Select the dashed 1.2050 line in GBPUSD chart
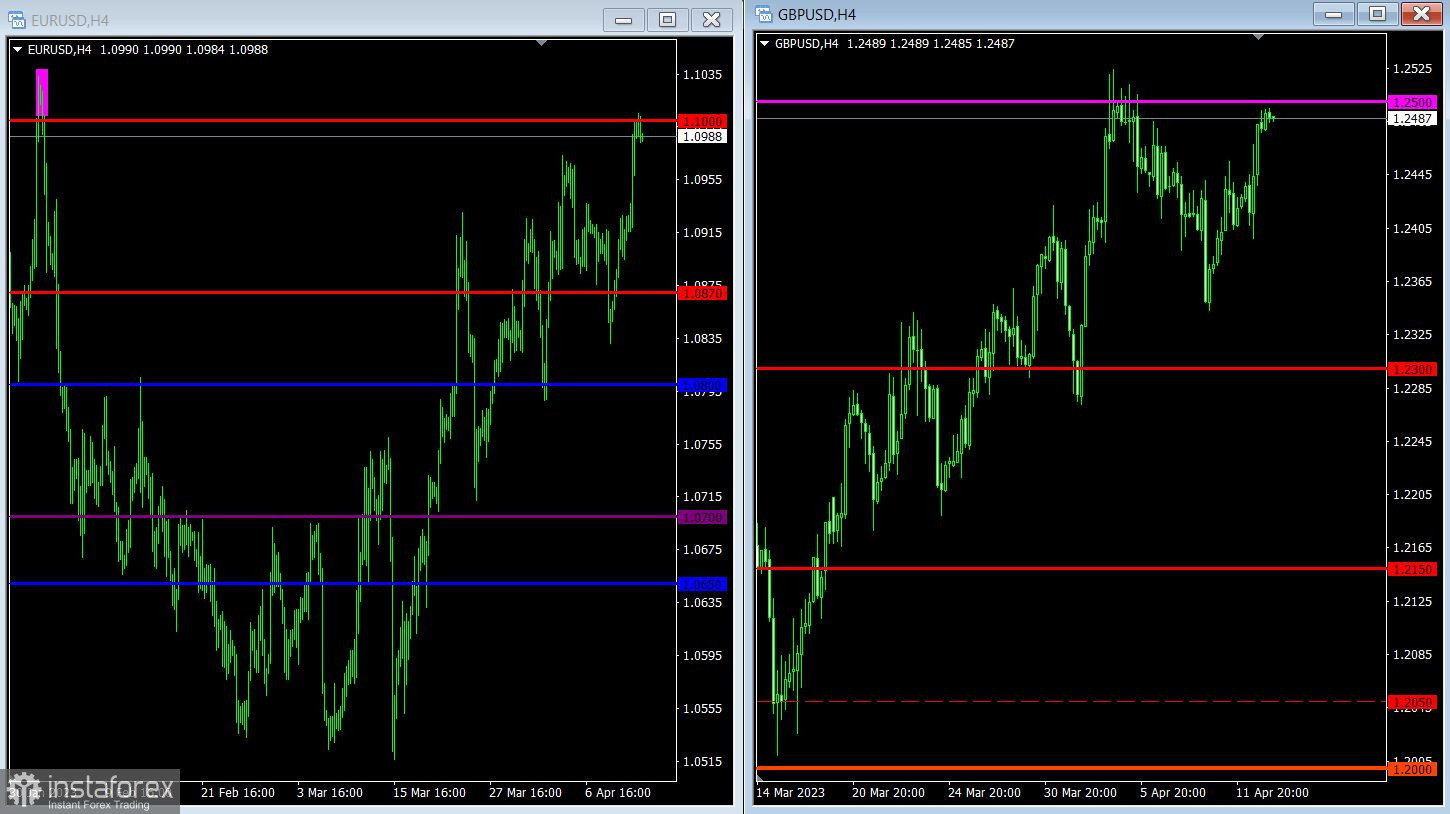The height and width of the screenshot is (814, 1450). pos(1071,701)
